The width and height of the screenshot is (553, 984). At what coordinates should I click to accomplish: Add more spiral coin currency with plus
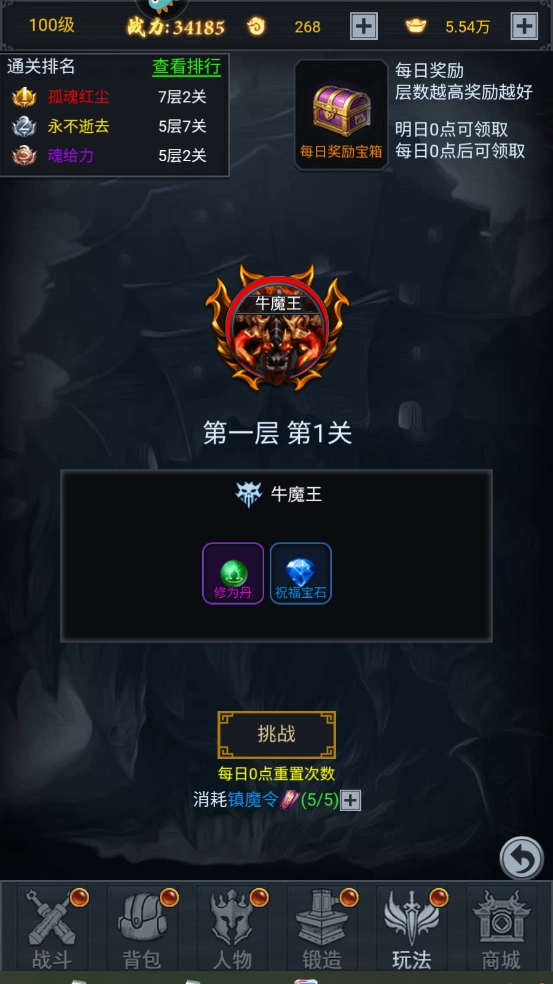pos(363,26)
